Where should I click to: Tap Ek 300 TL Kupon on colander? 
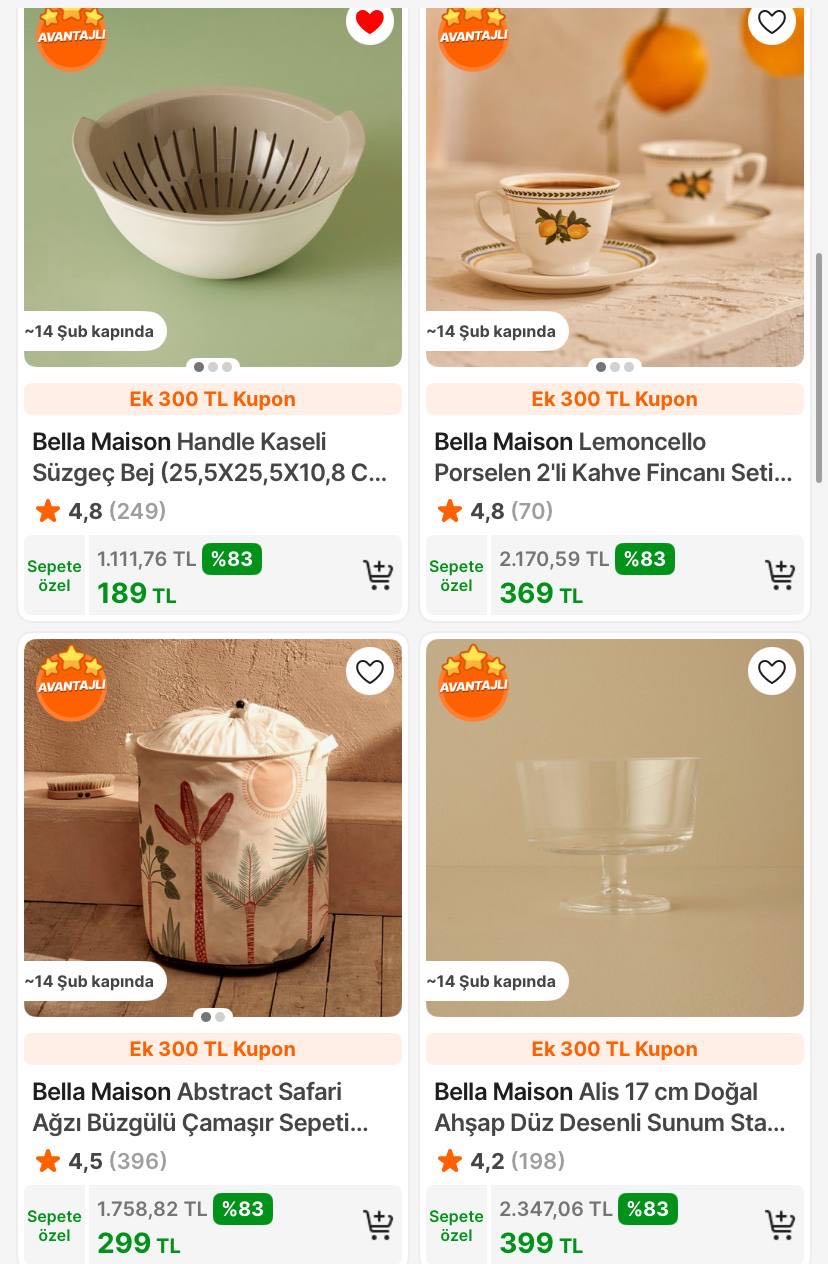[213, 399]
